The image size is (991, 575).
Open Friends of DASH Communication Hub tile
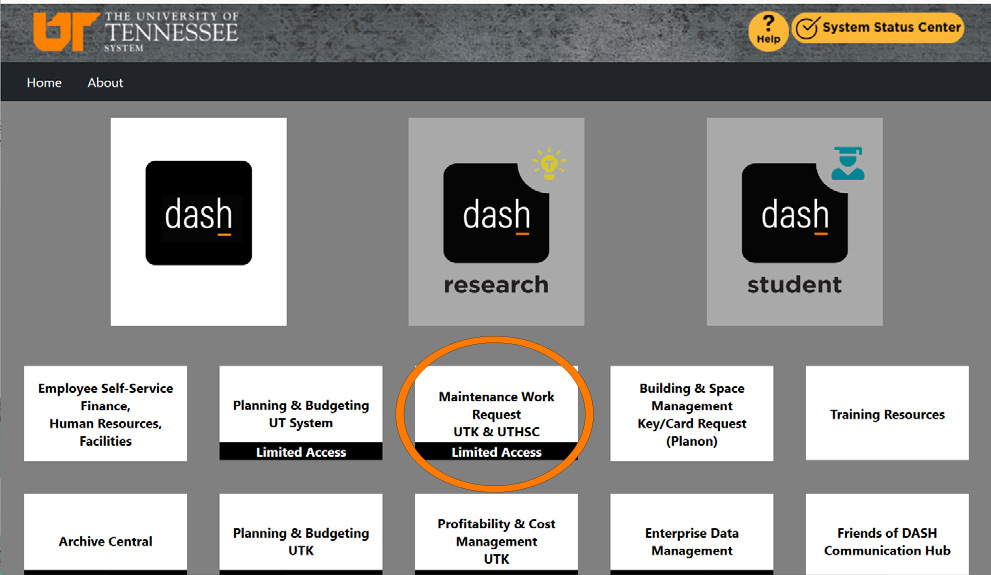coord(887,535)
